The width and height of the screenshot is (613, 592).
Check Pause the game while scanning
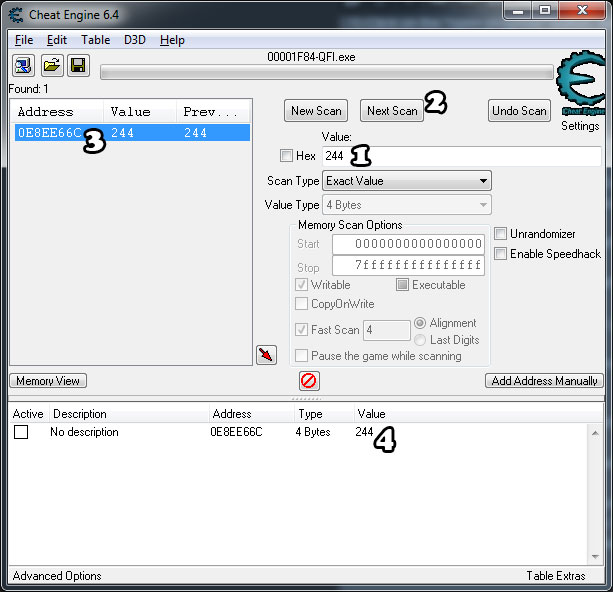click(301, 356)
